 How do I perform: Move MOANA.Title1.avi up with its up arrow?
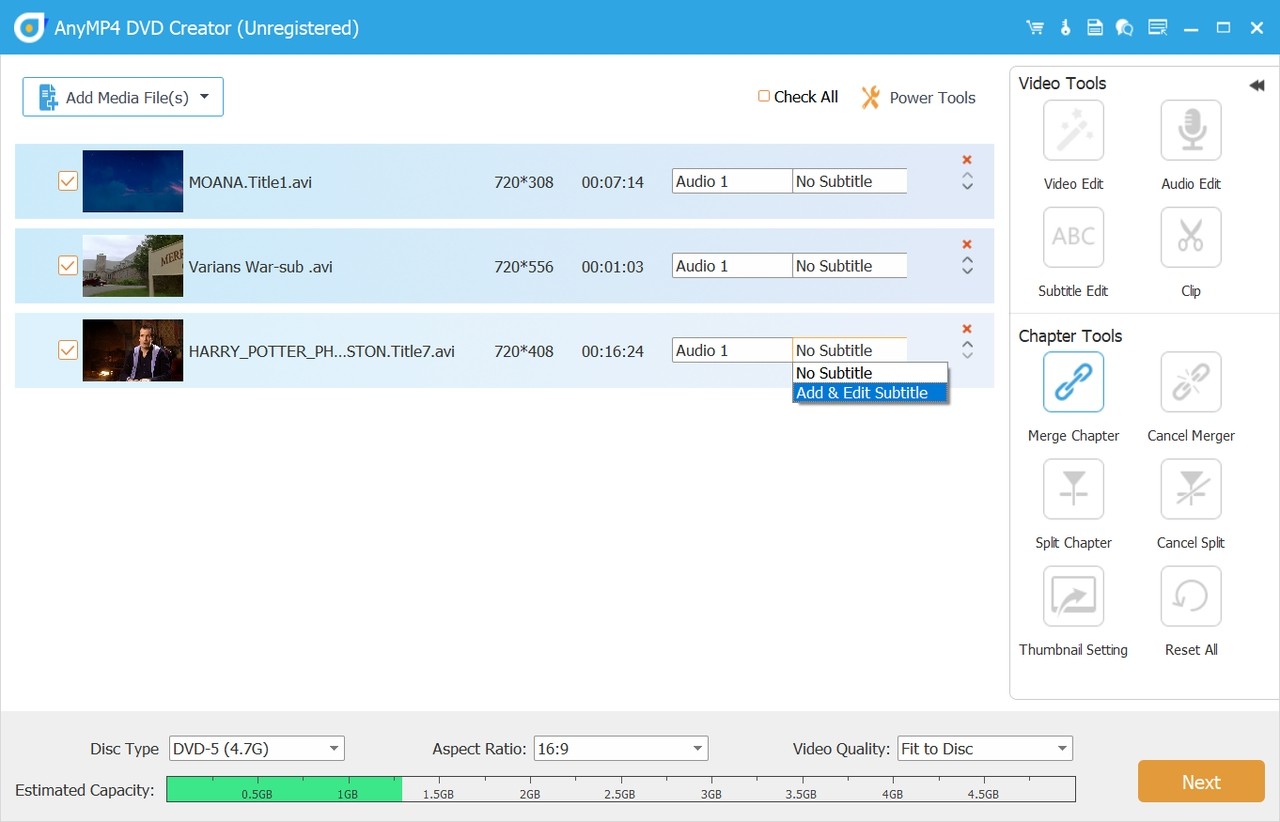tap(967, 176)
